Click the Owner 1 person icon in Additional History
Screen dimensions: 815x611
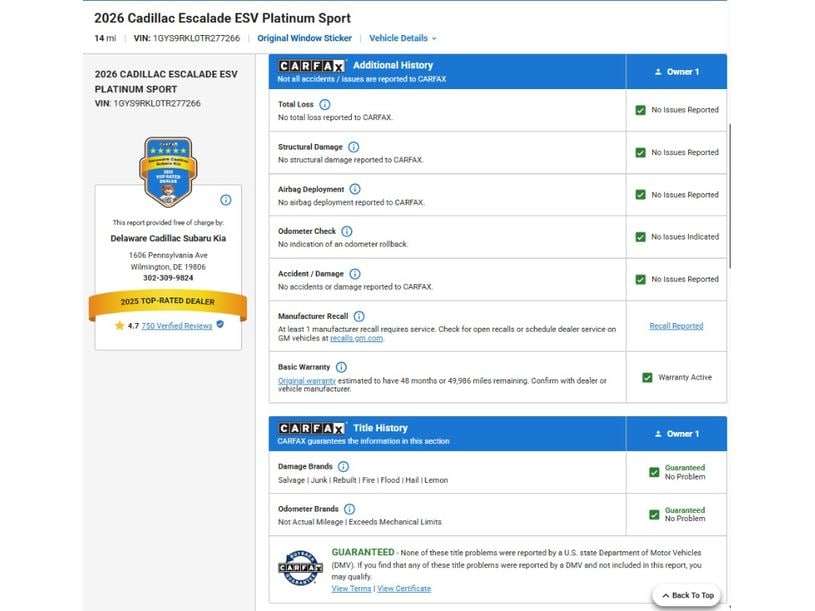point(658,72)
